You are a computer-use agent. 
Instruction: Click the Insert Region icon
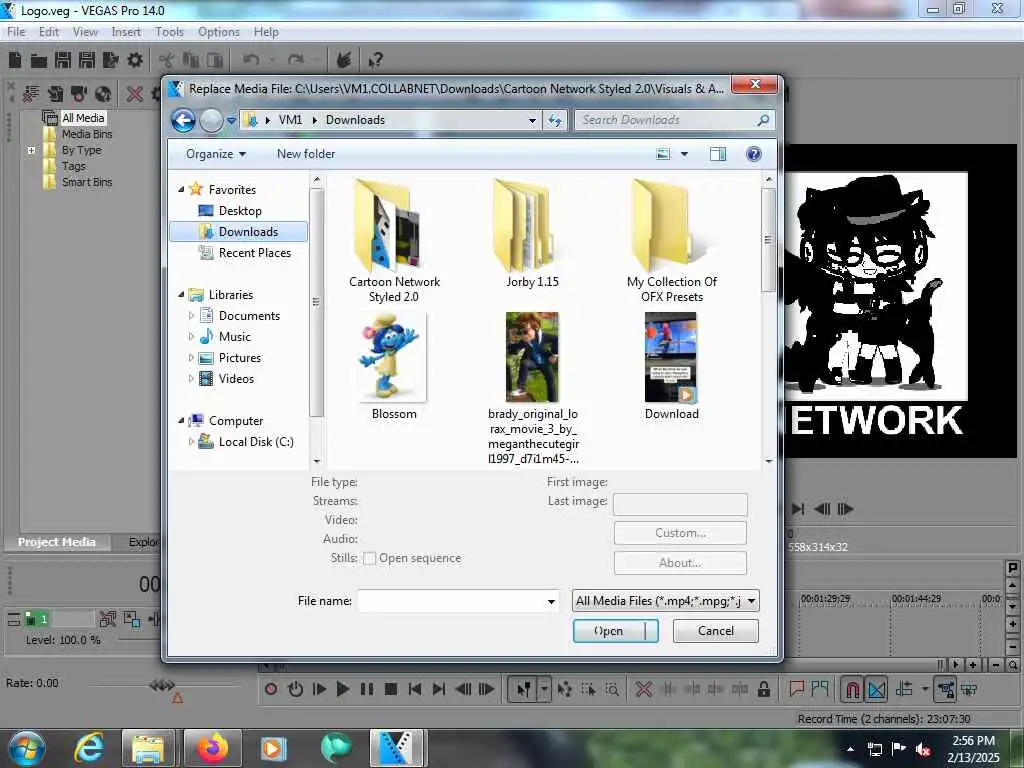(x=820, y=689)
